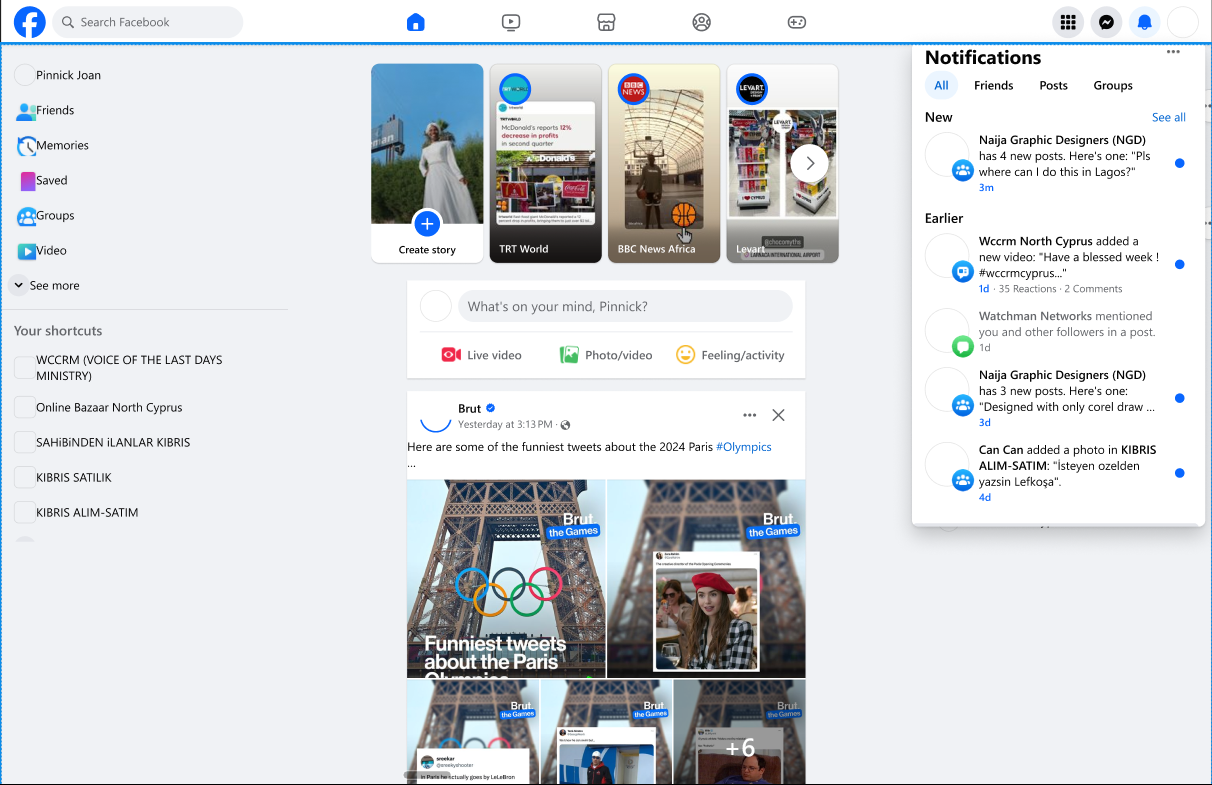Open the Home feed icon
The height and width of the screenshot is (785, 1212).
pos(416,22)
